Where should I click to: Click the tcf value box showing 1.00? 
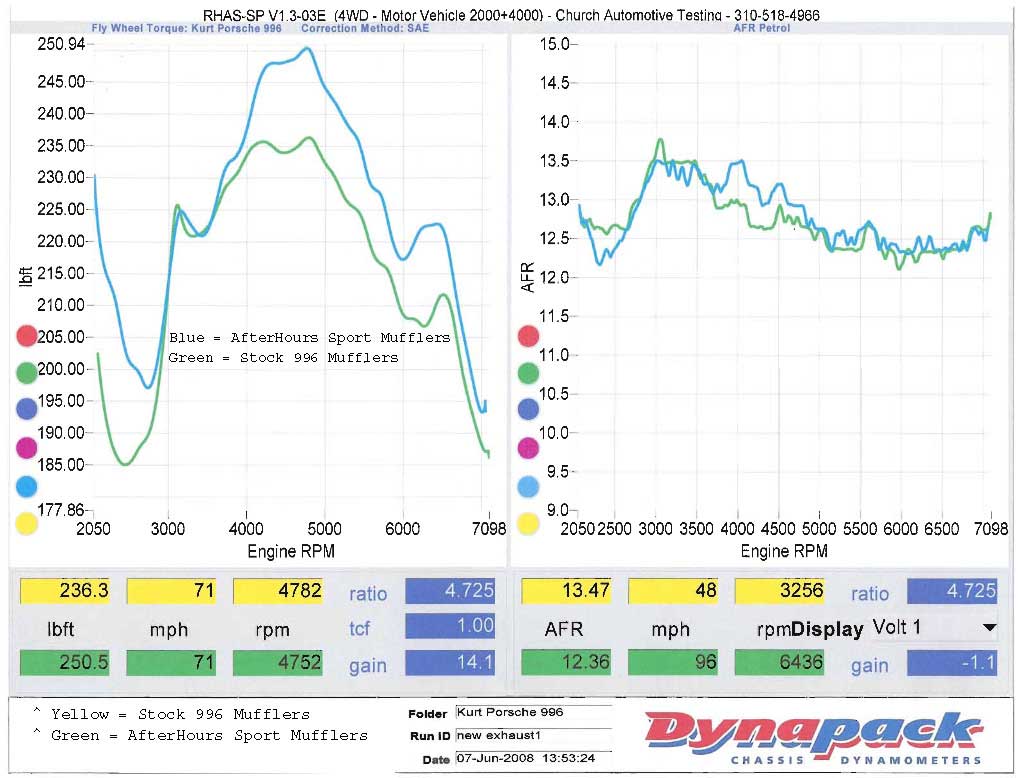[450, 627]
